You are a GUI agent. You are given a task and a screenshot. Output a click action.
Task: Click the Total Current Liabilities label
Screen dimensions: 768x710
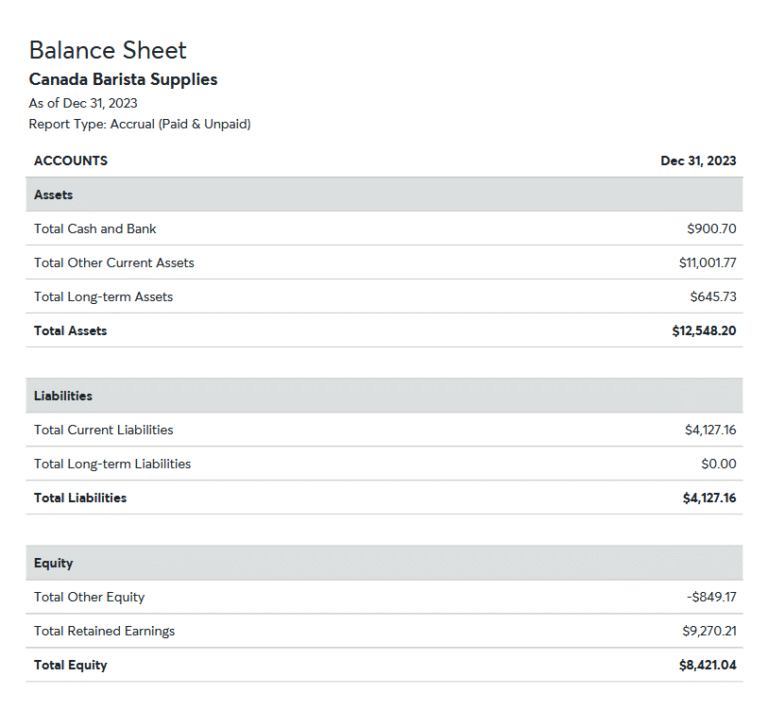103,430
